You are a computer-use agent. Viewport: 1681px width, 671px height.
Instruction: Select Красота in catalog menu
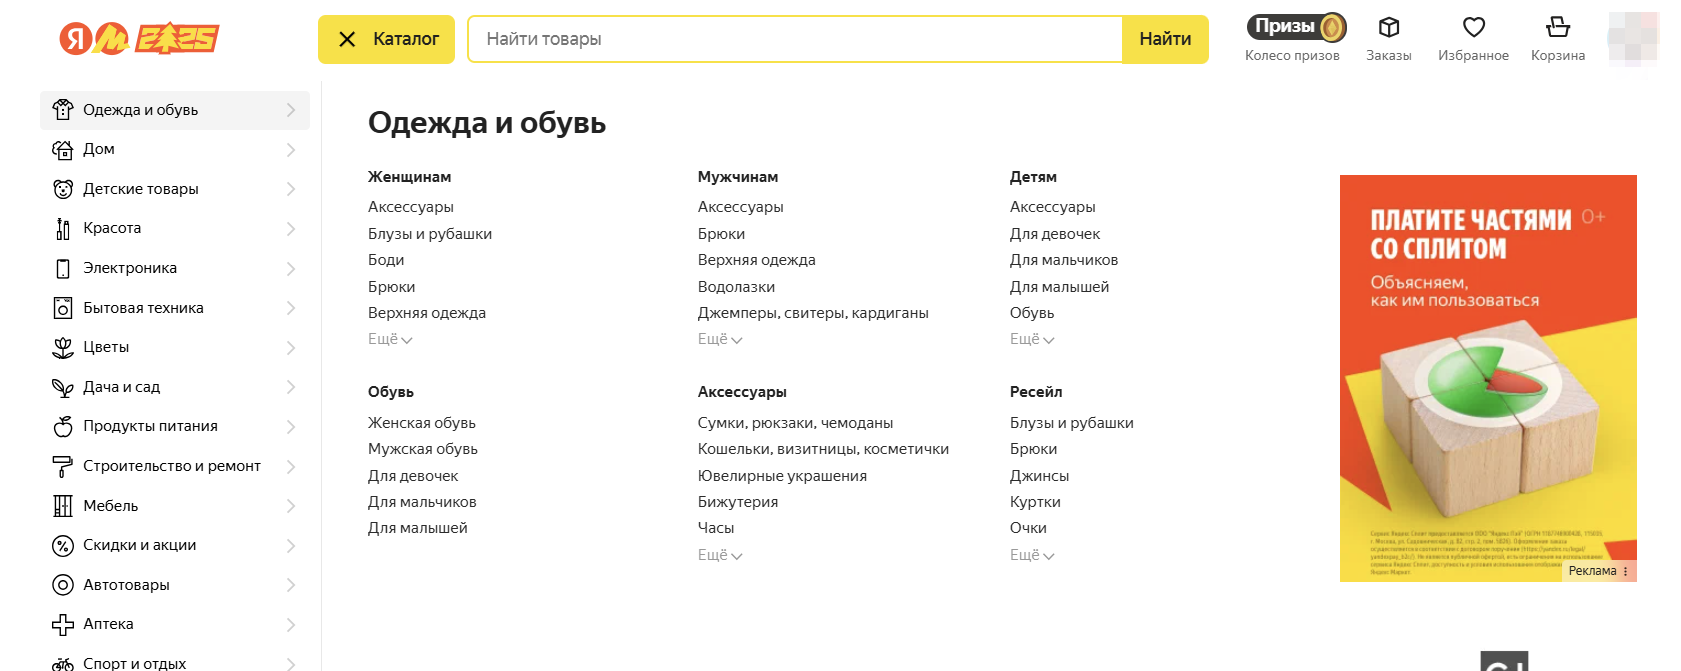point(175,229)
